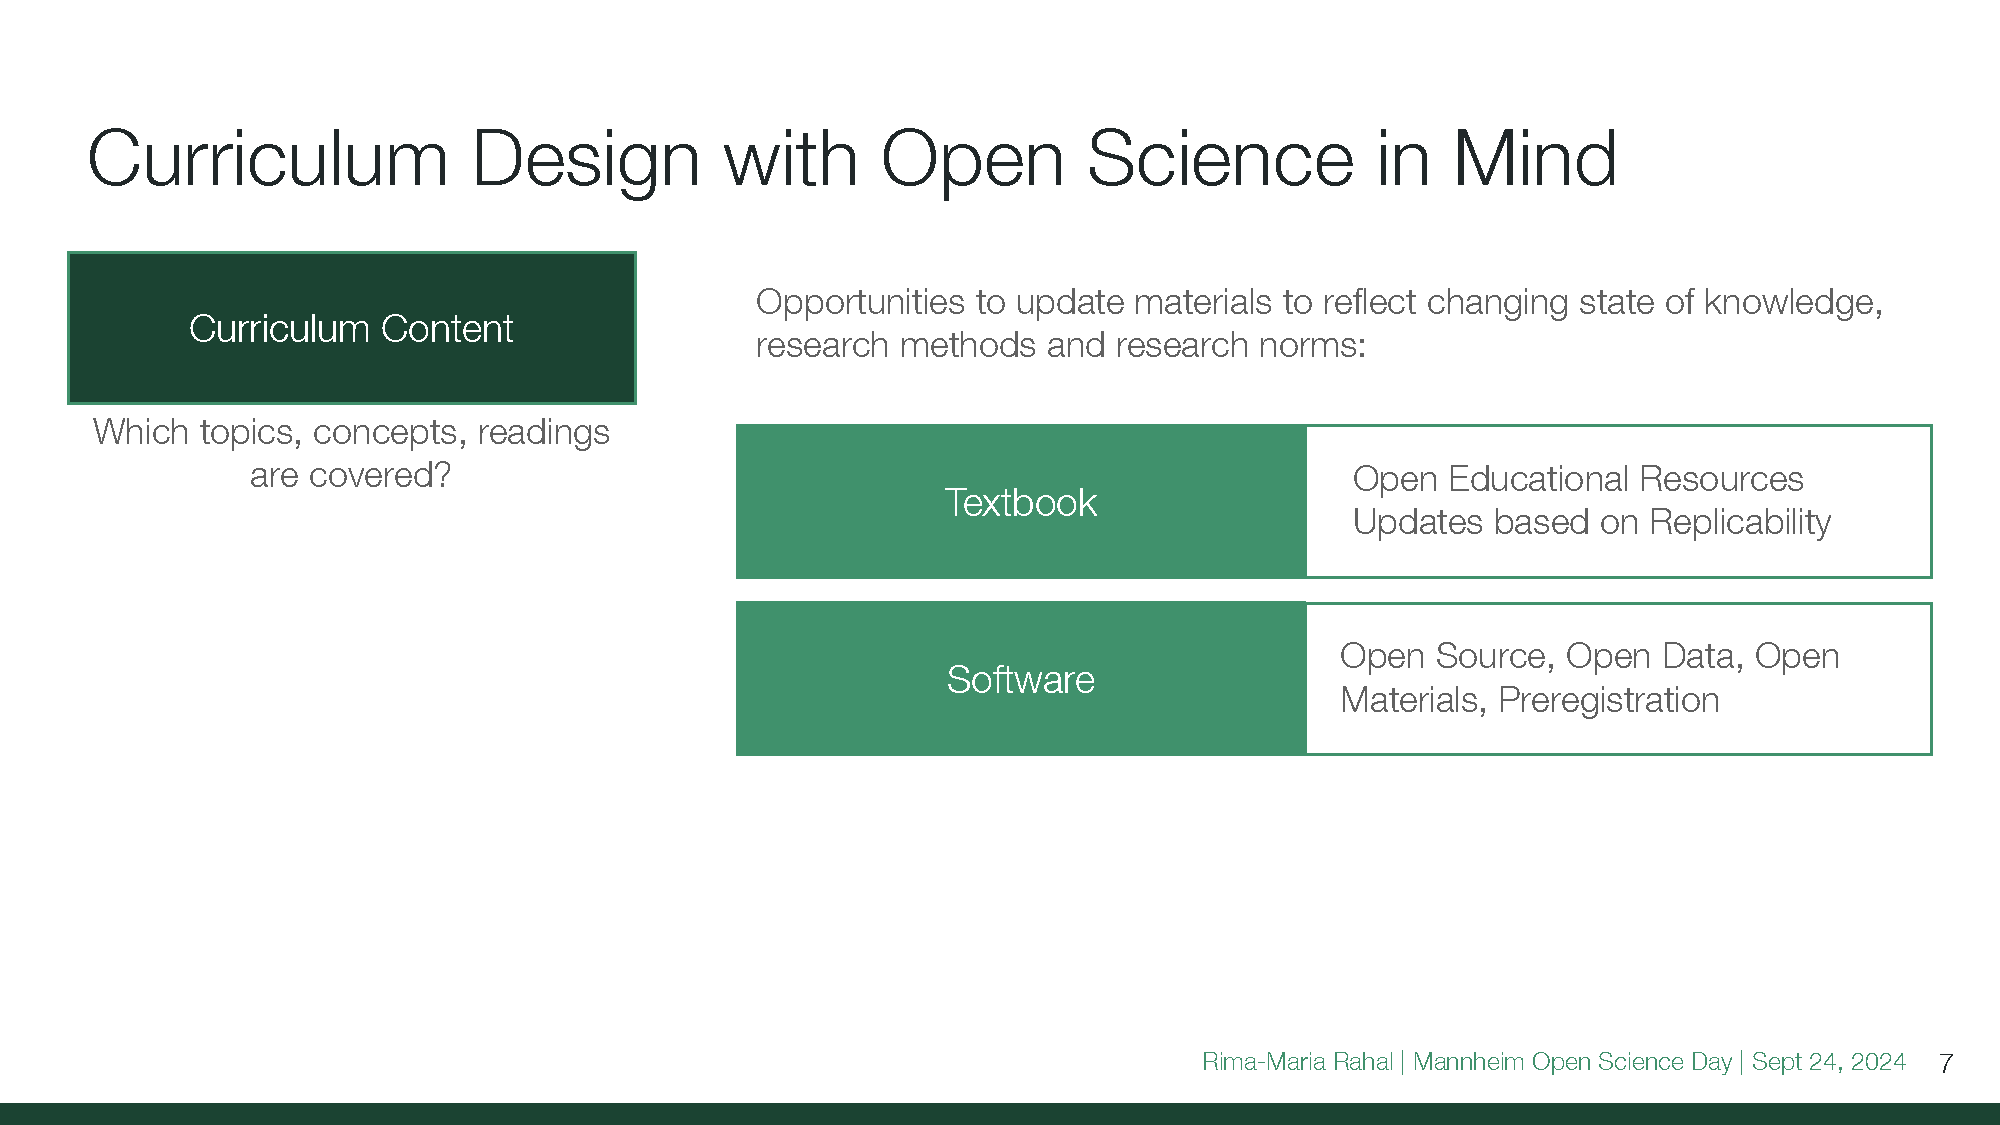The width and height of the screenshot is (2000, 1125).
Task: Click the 'Updates based on Replicability' line
Action: [x=1592, y=522]
